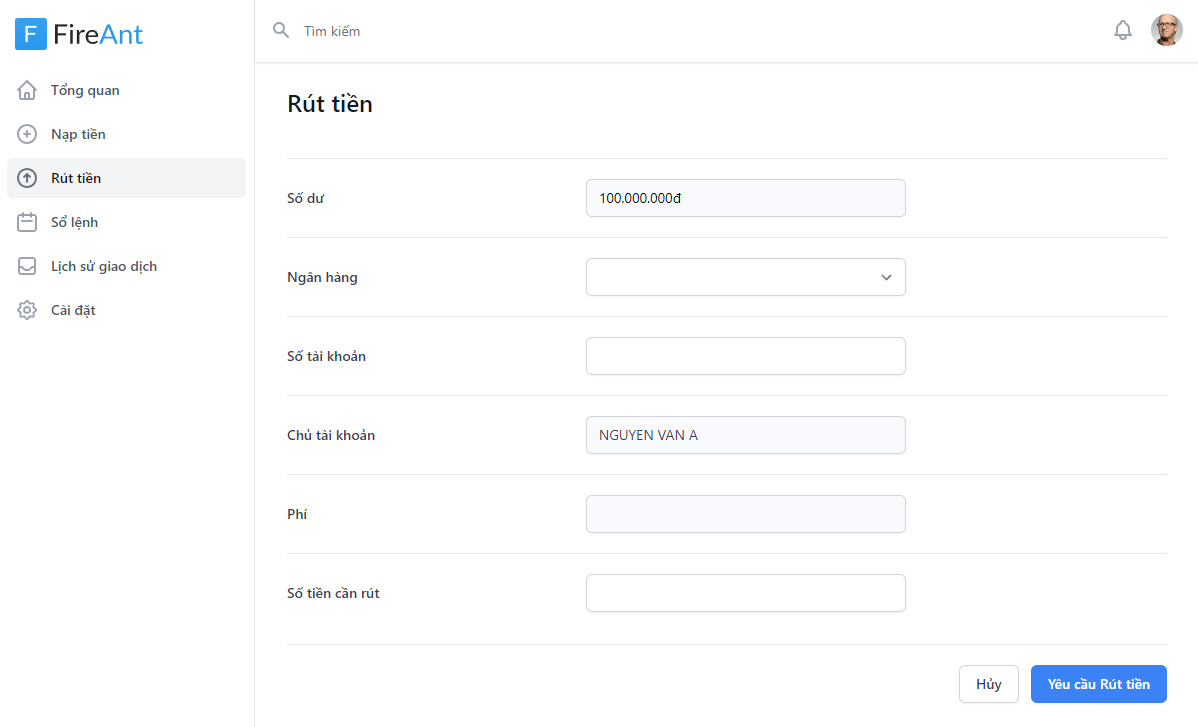Select the Chủ tài khoản name field

pyautogui.click(x=745, y=435)
